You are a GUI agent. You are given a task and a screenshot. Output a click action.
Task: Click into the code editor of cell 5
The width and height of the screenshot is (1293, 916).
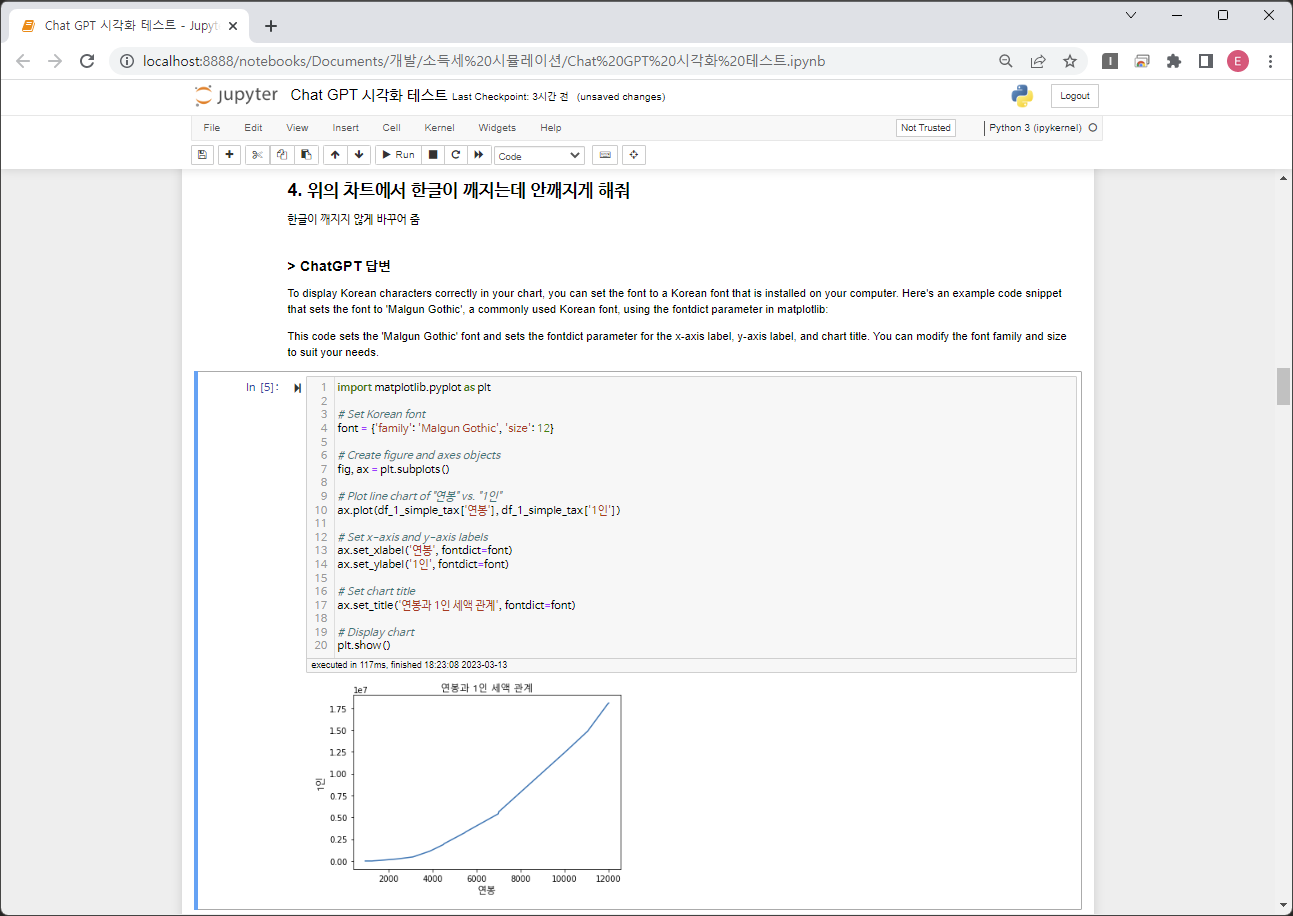(706, 516)
